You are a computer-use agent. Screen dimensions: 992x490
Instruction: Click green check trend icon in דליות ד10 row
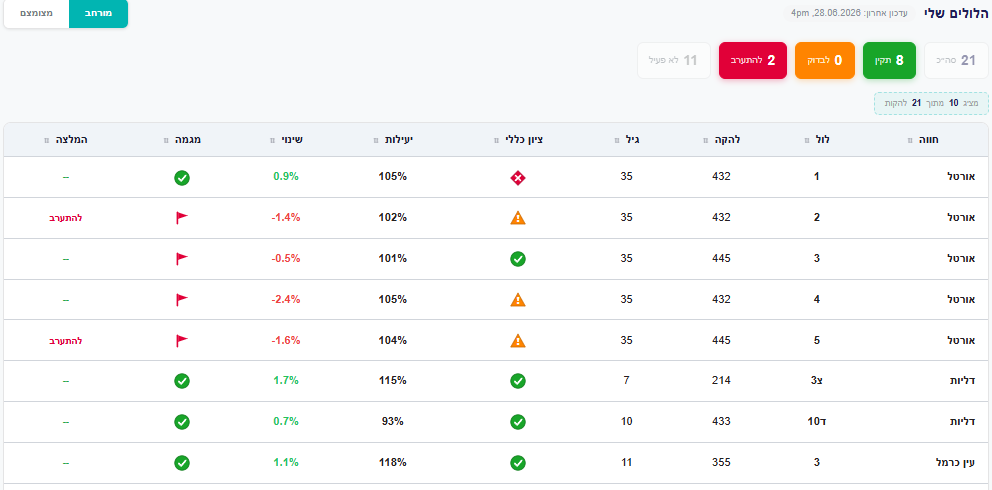(182, 422)
